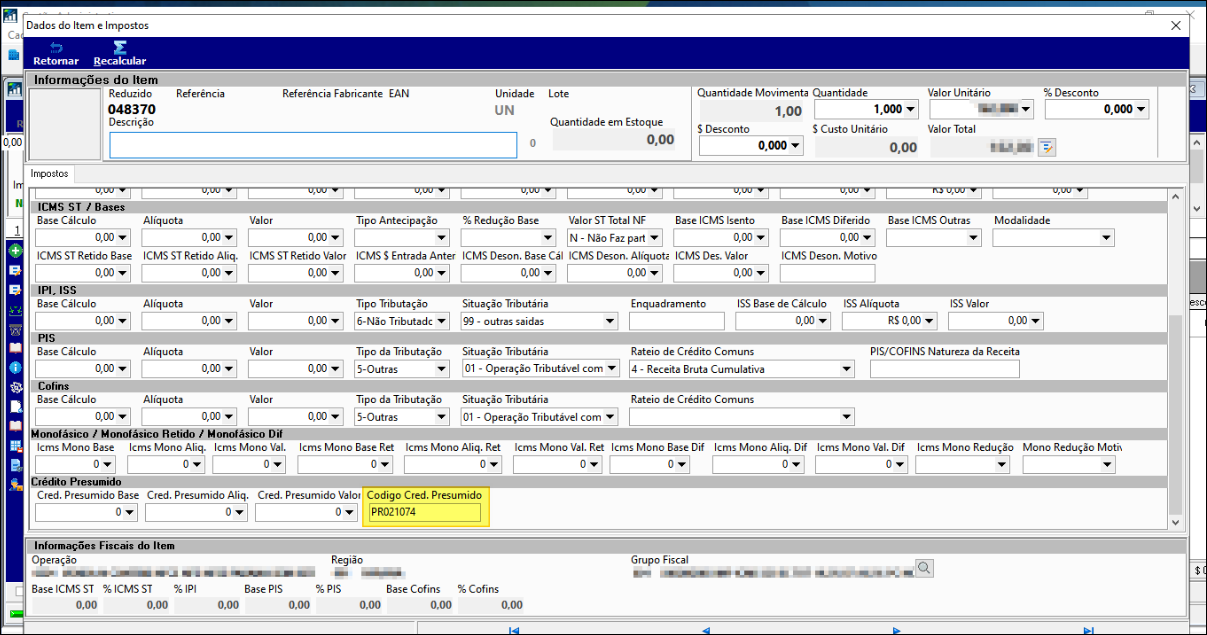Click the Retornar toolbar icon
The height and width of the screenshot is (635, 1207).
pos(56,48)
